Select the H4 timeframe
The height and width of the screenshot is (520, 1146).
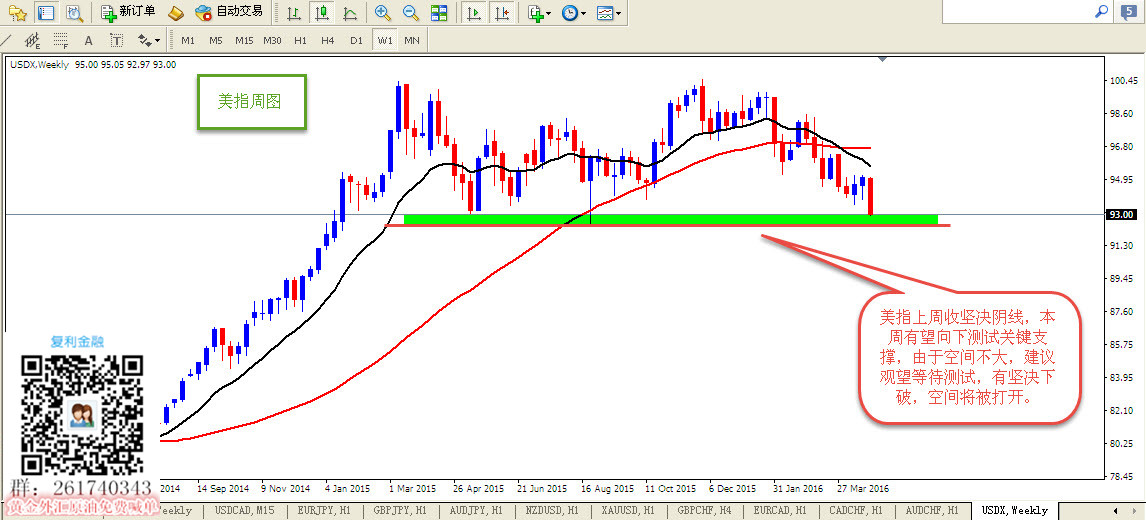(x=327, y=40)
